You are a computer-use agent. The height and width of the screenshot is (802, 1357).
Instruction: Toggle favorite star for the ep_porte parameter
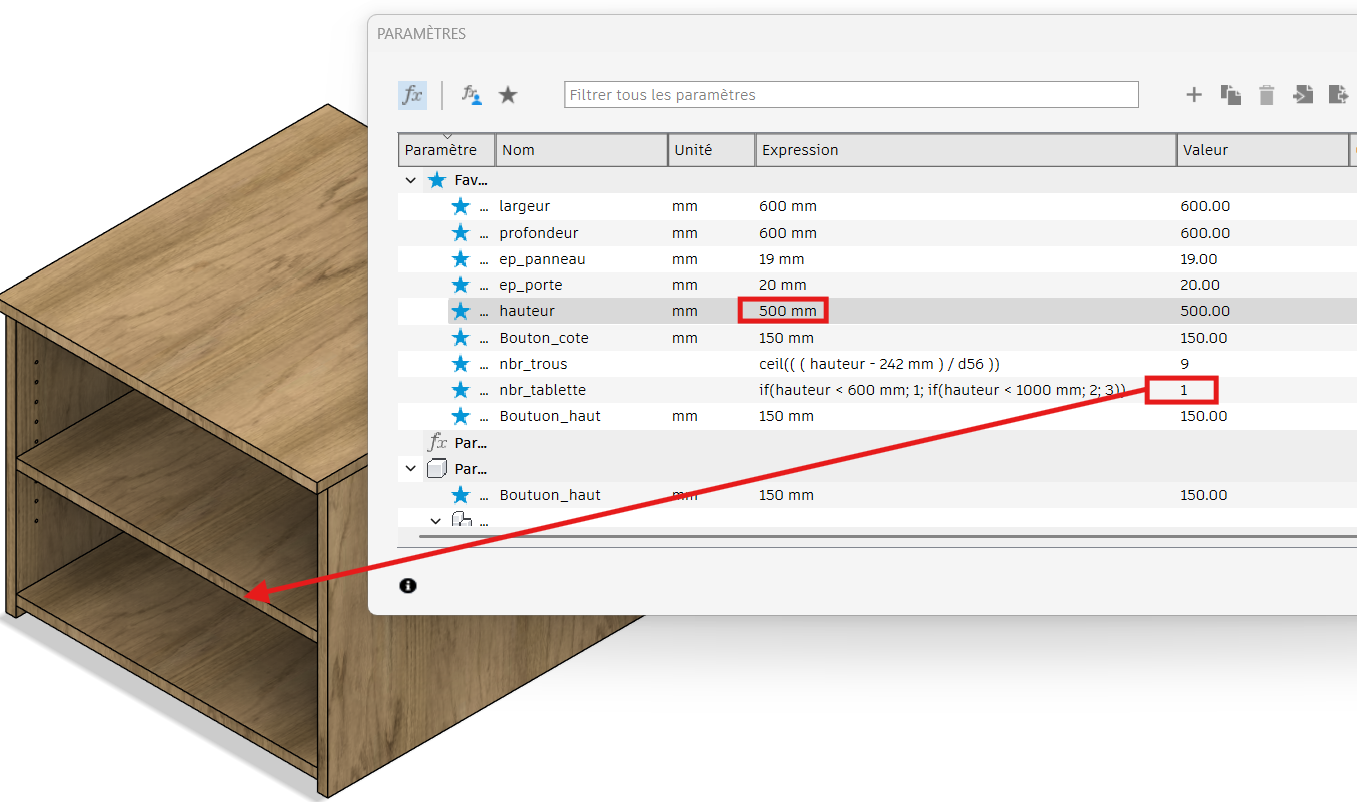point(460,285)
